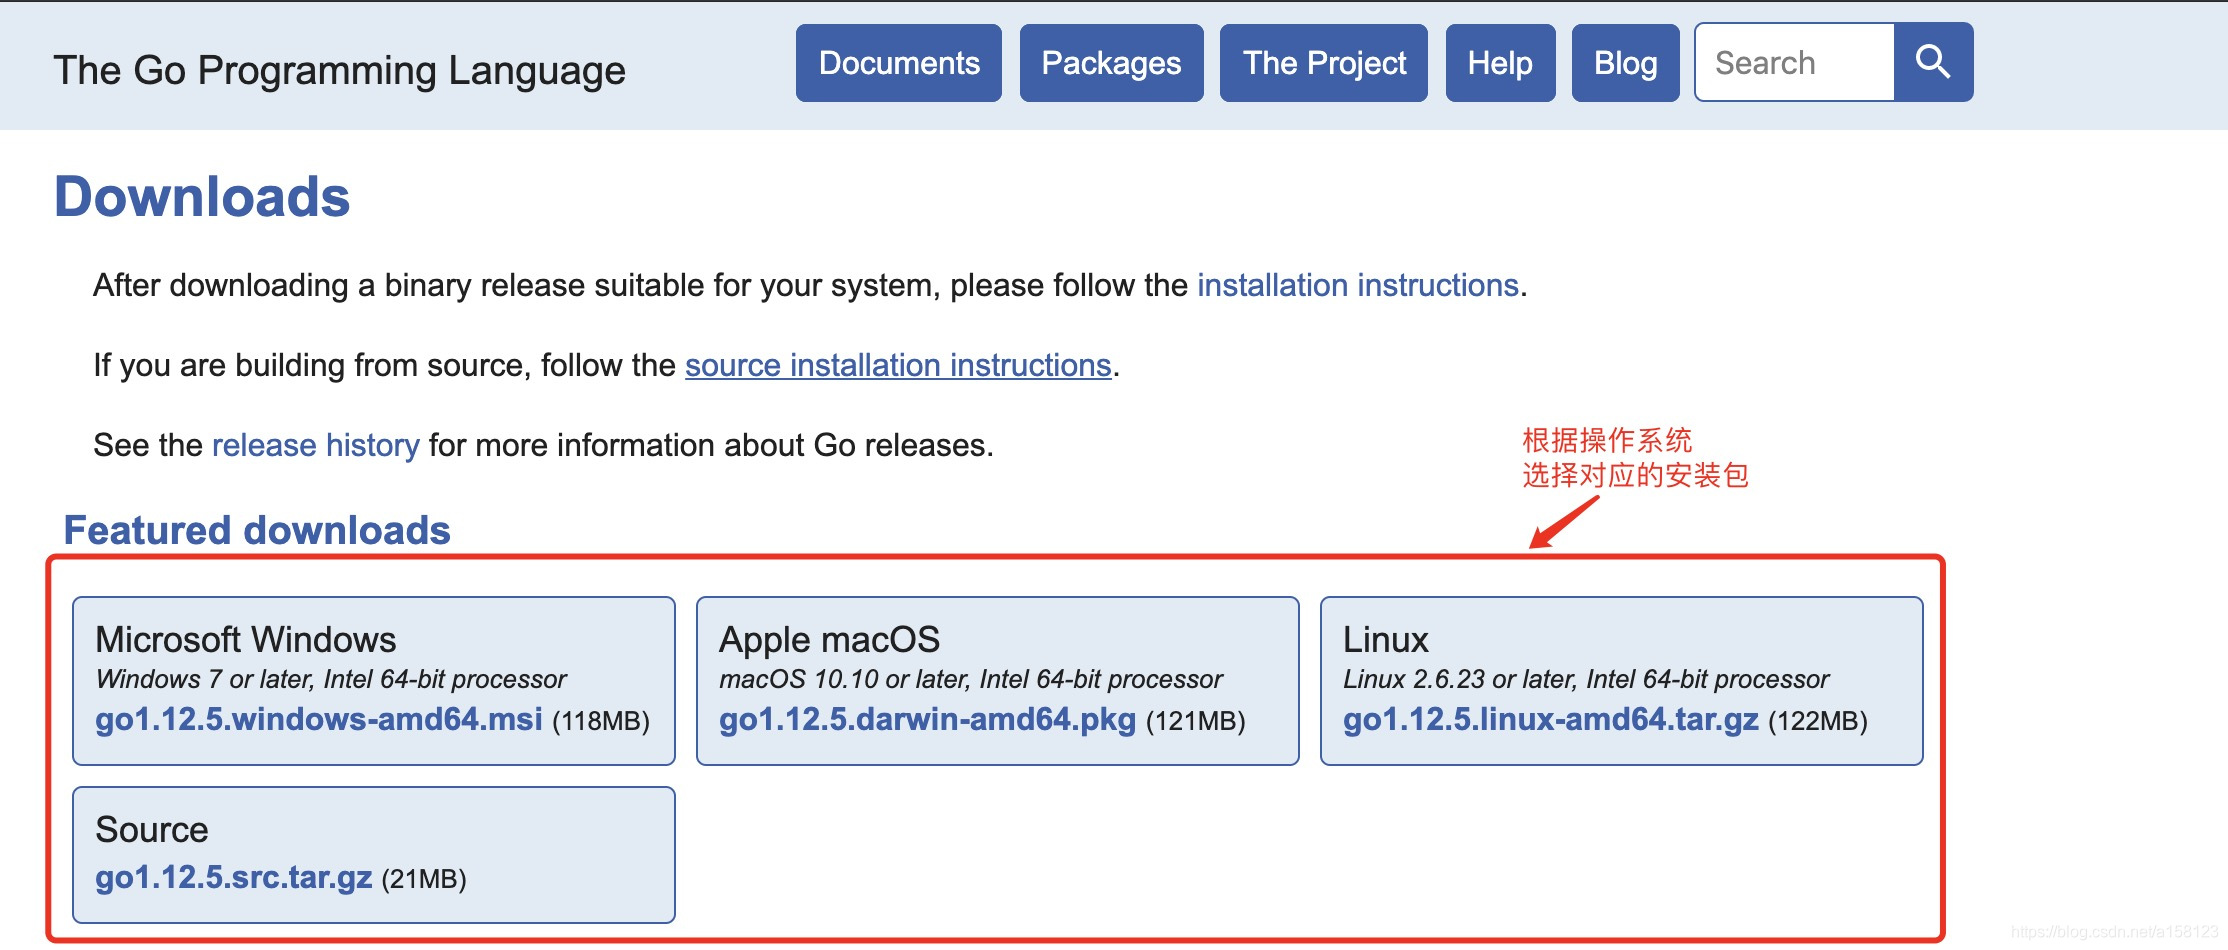Open the Packages menu

click(1111, 63)
